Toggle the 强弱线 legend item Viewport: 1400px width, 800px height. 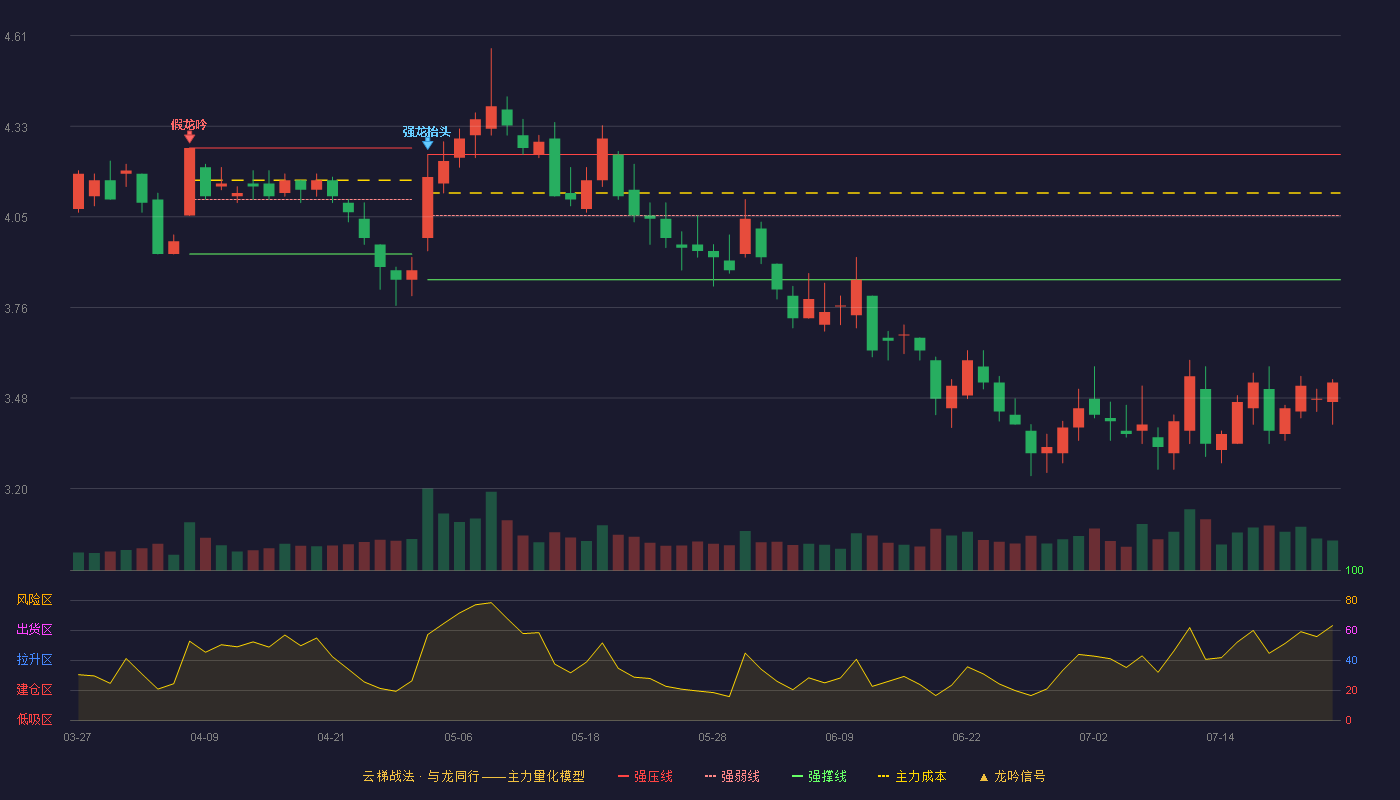tap(732, 776)
